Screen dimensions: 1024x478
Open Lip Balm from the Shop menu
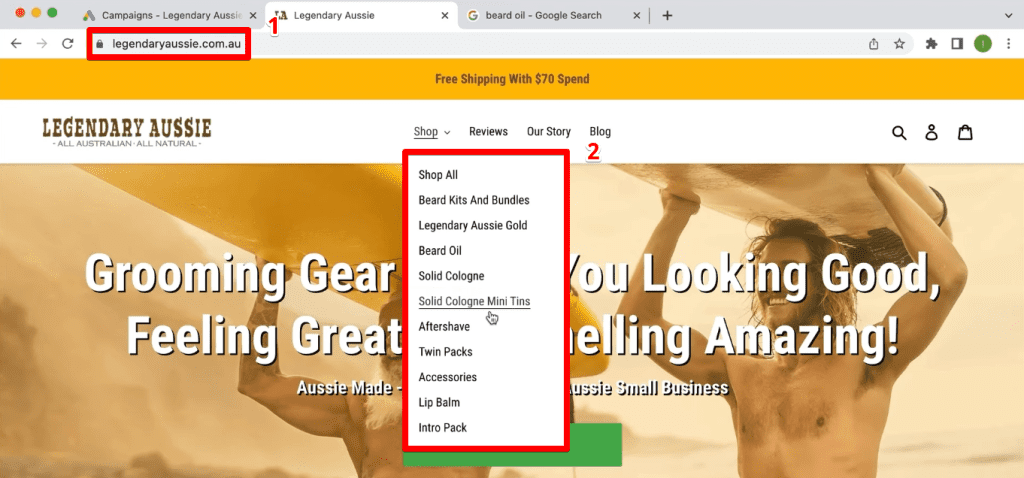tap(440, 403)
